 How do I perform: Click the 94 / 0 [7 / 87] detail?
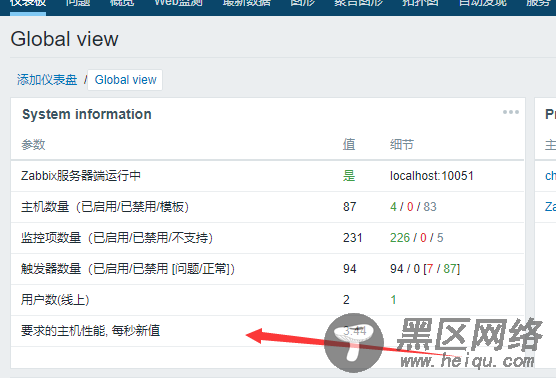(425, 269)
